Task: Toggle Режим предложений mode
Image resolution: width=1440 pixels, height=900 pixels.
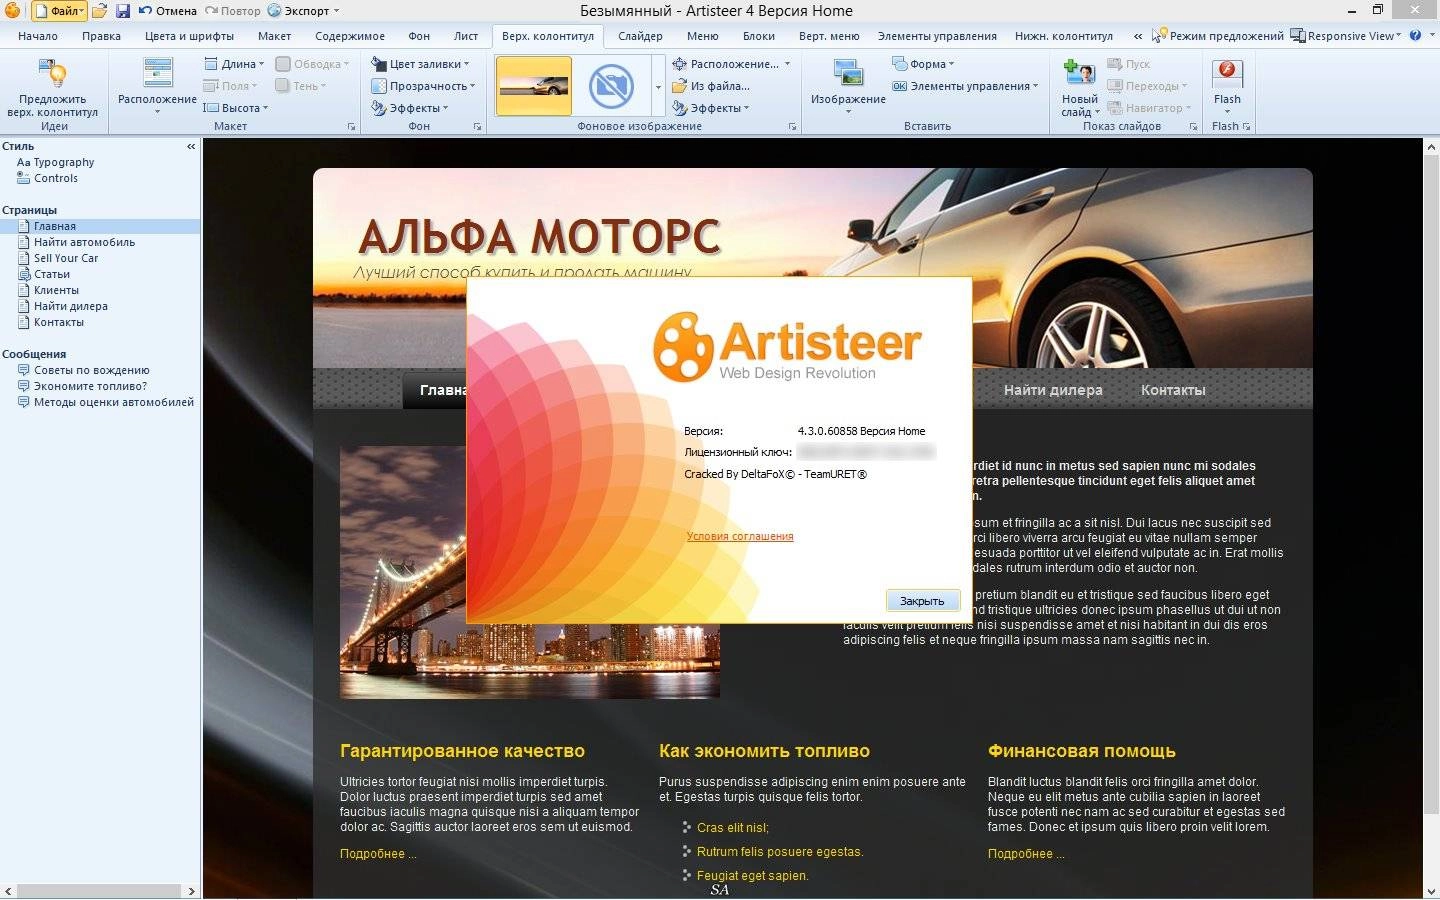Action: coord(1218,36)
